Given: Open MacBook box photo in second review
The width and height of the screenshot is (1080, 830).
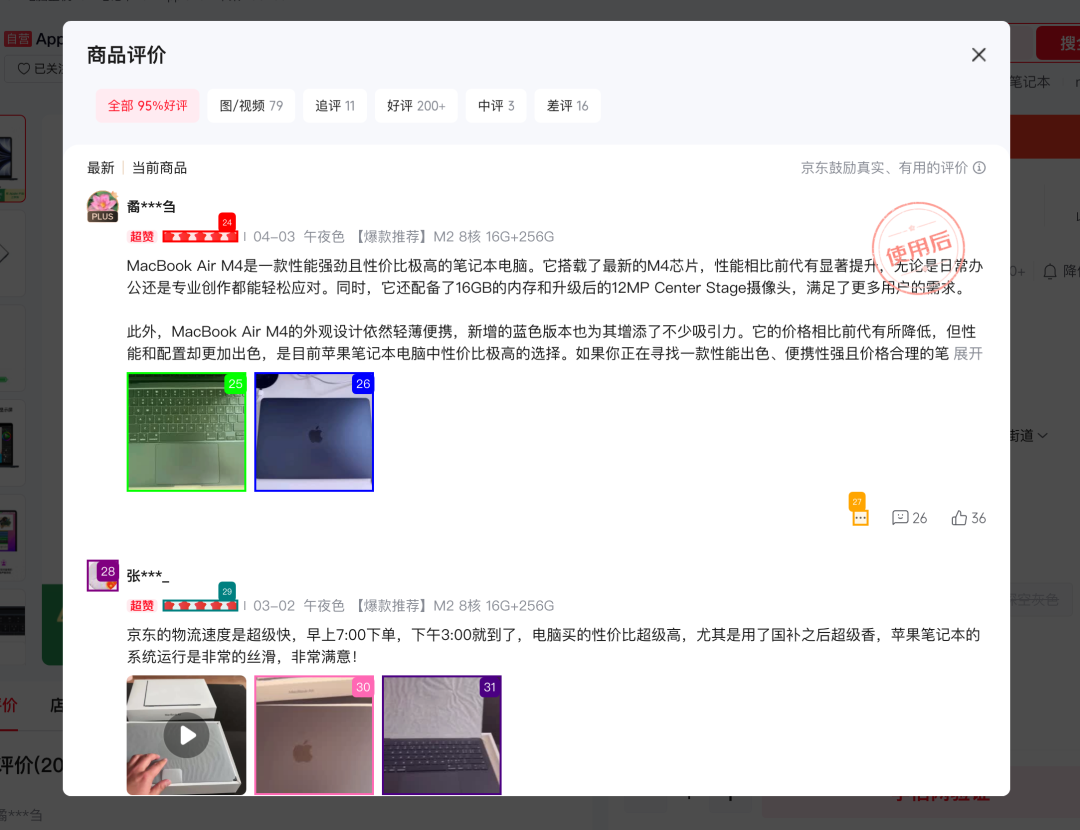Looking at the screenshot, I should [x=314, y=735].
